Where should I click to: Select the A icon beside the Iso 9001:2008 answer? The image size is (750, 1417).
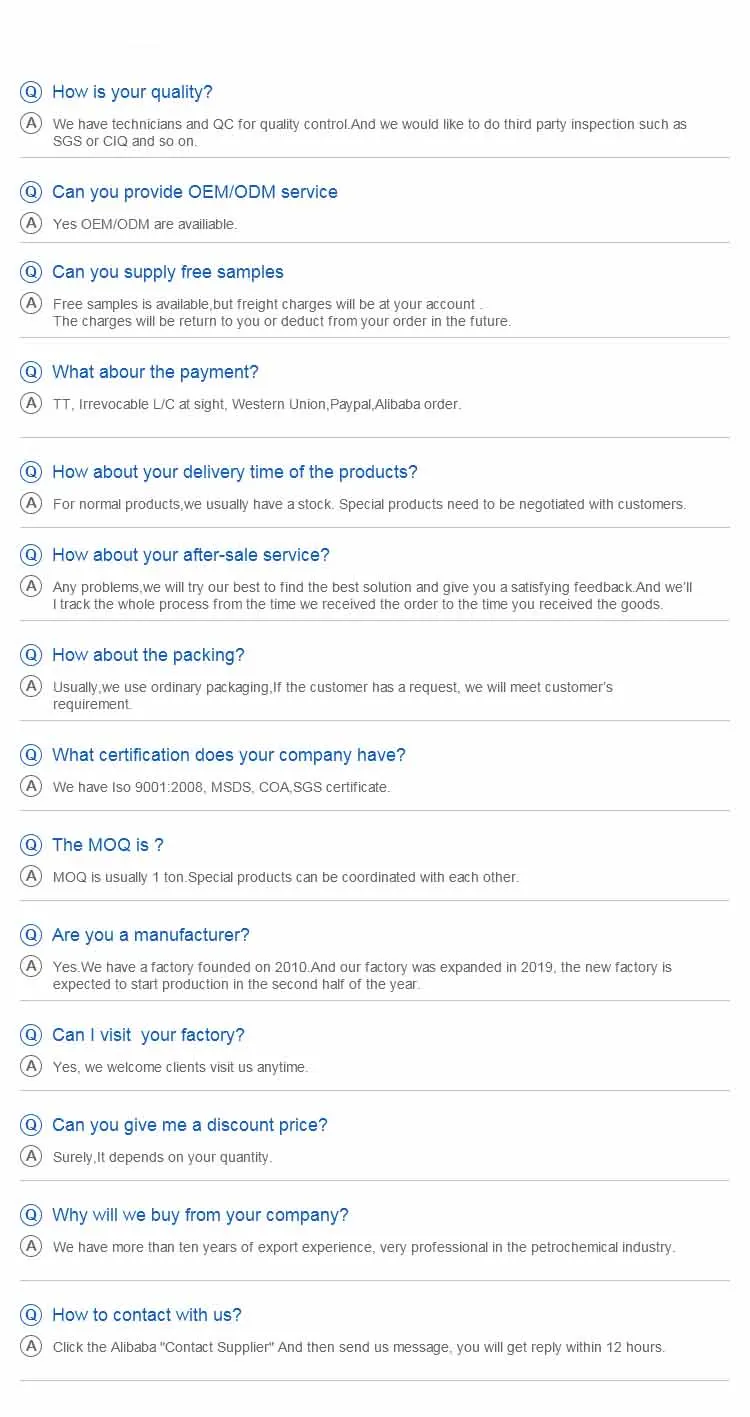point(32,786)
